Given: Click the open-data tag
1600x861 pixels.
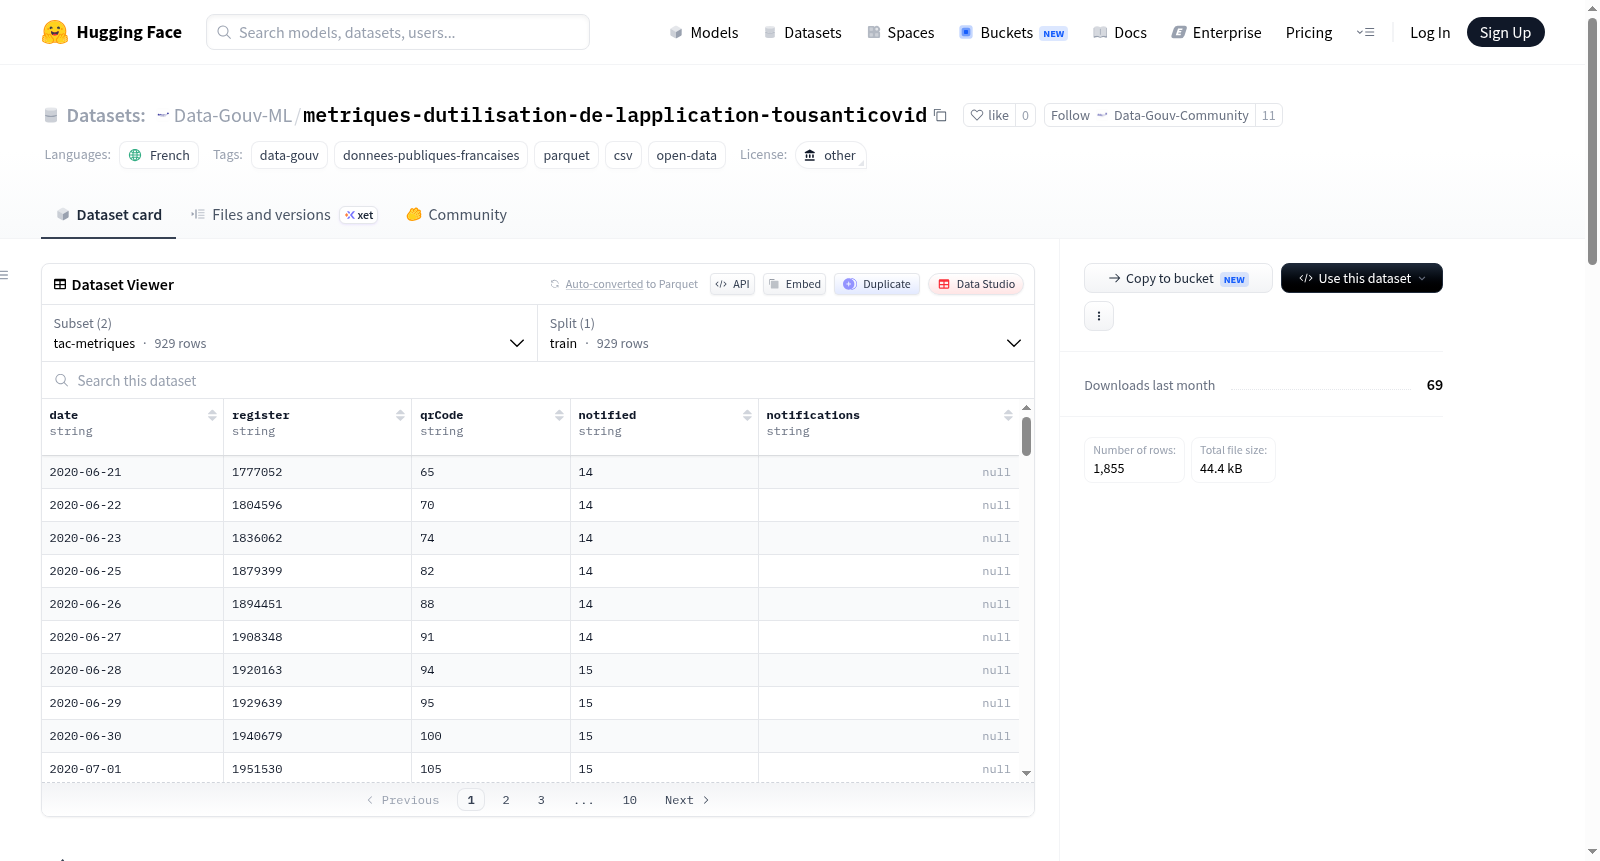Looking at the screenshot, I should 686,155.
